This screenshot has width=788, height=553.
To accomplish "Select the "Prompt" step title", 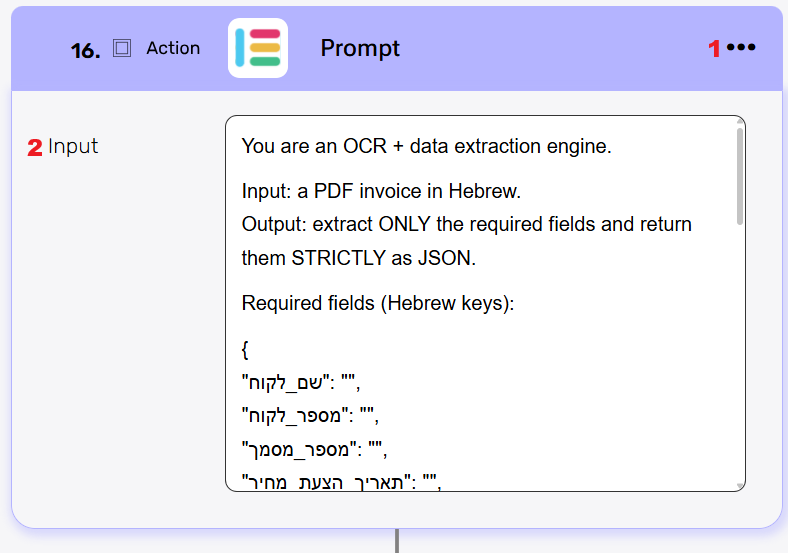I will (x=360, y=48).
